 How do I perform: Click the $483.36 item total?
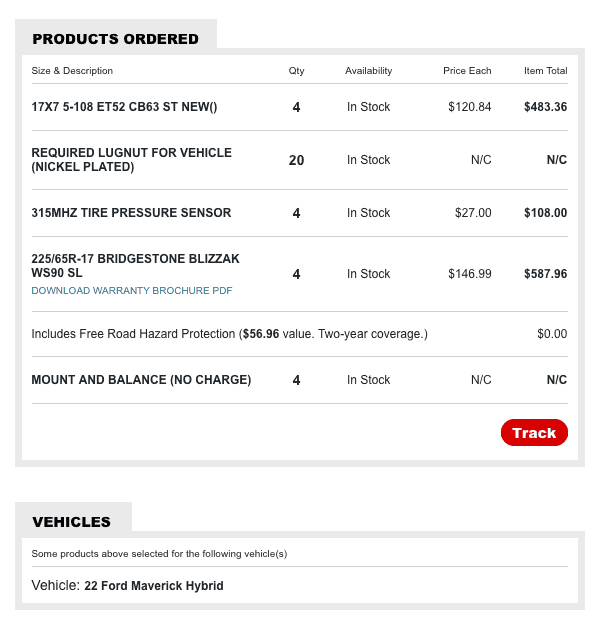(x=545, y=107)
